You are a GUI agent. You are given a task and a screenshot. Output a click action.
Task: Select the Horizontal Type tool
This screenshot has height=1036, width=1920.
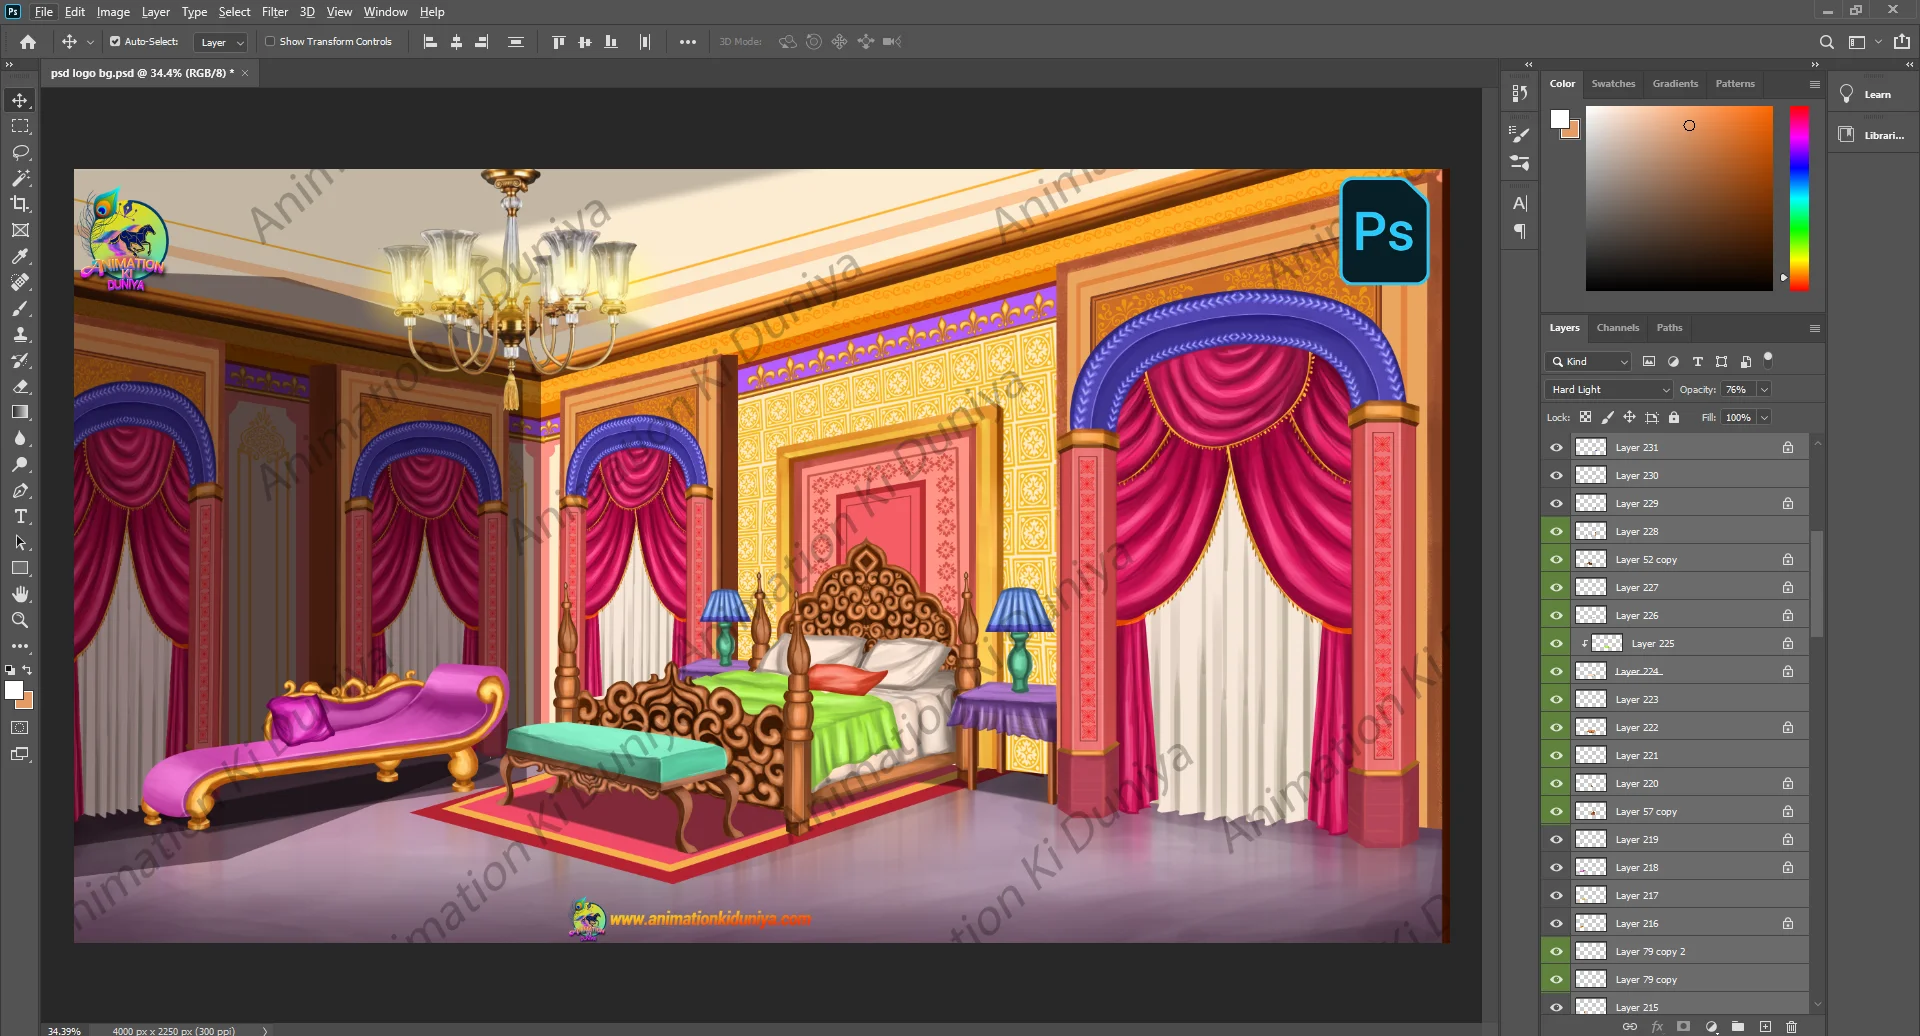[x=20, y=517]
